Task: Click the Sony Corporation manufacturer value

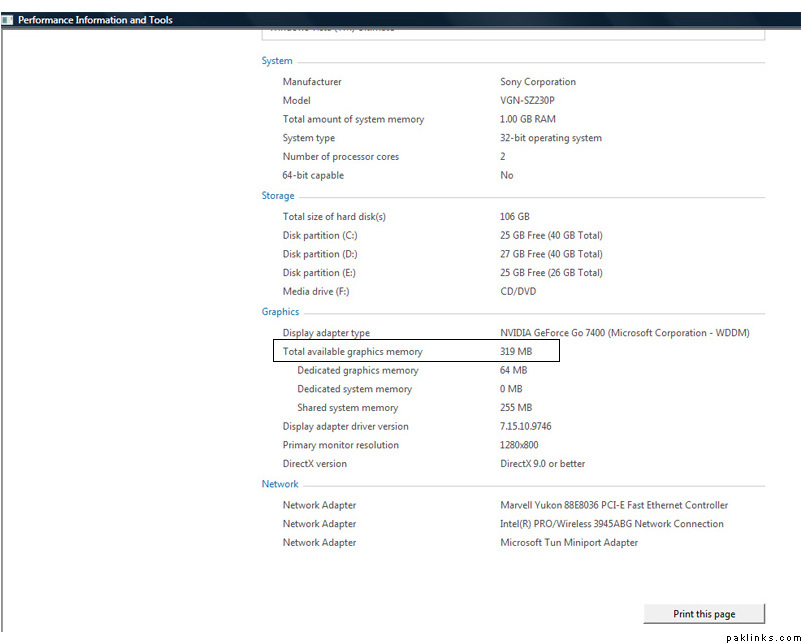Action: tap(538, 82)
